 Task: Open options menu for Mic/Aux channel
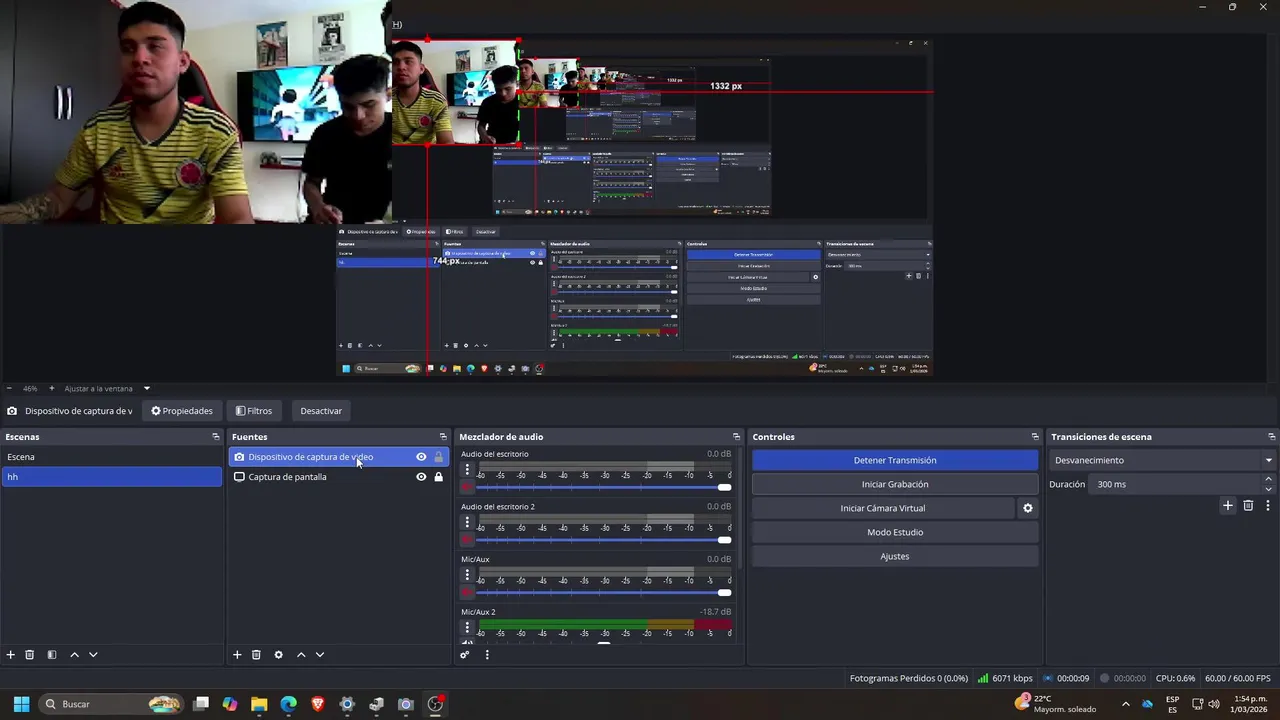coord(467,575)
